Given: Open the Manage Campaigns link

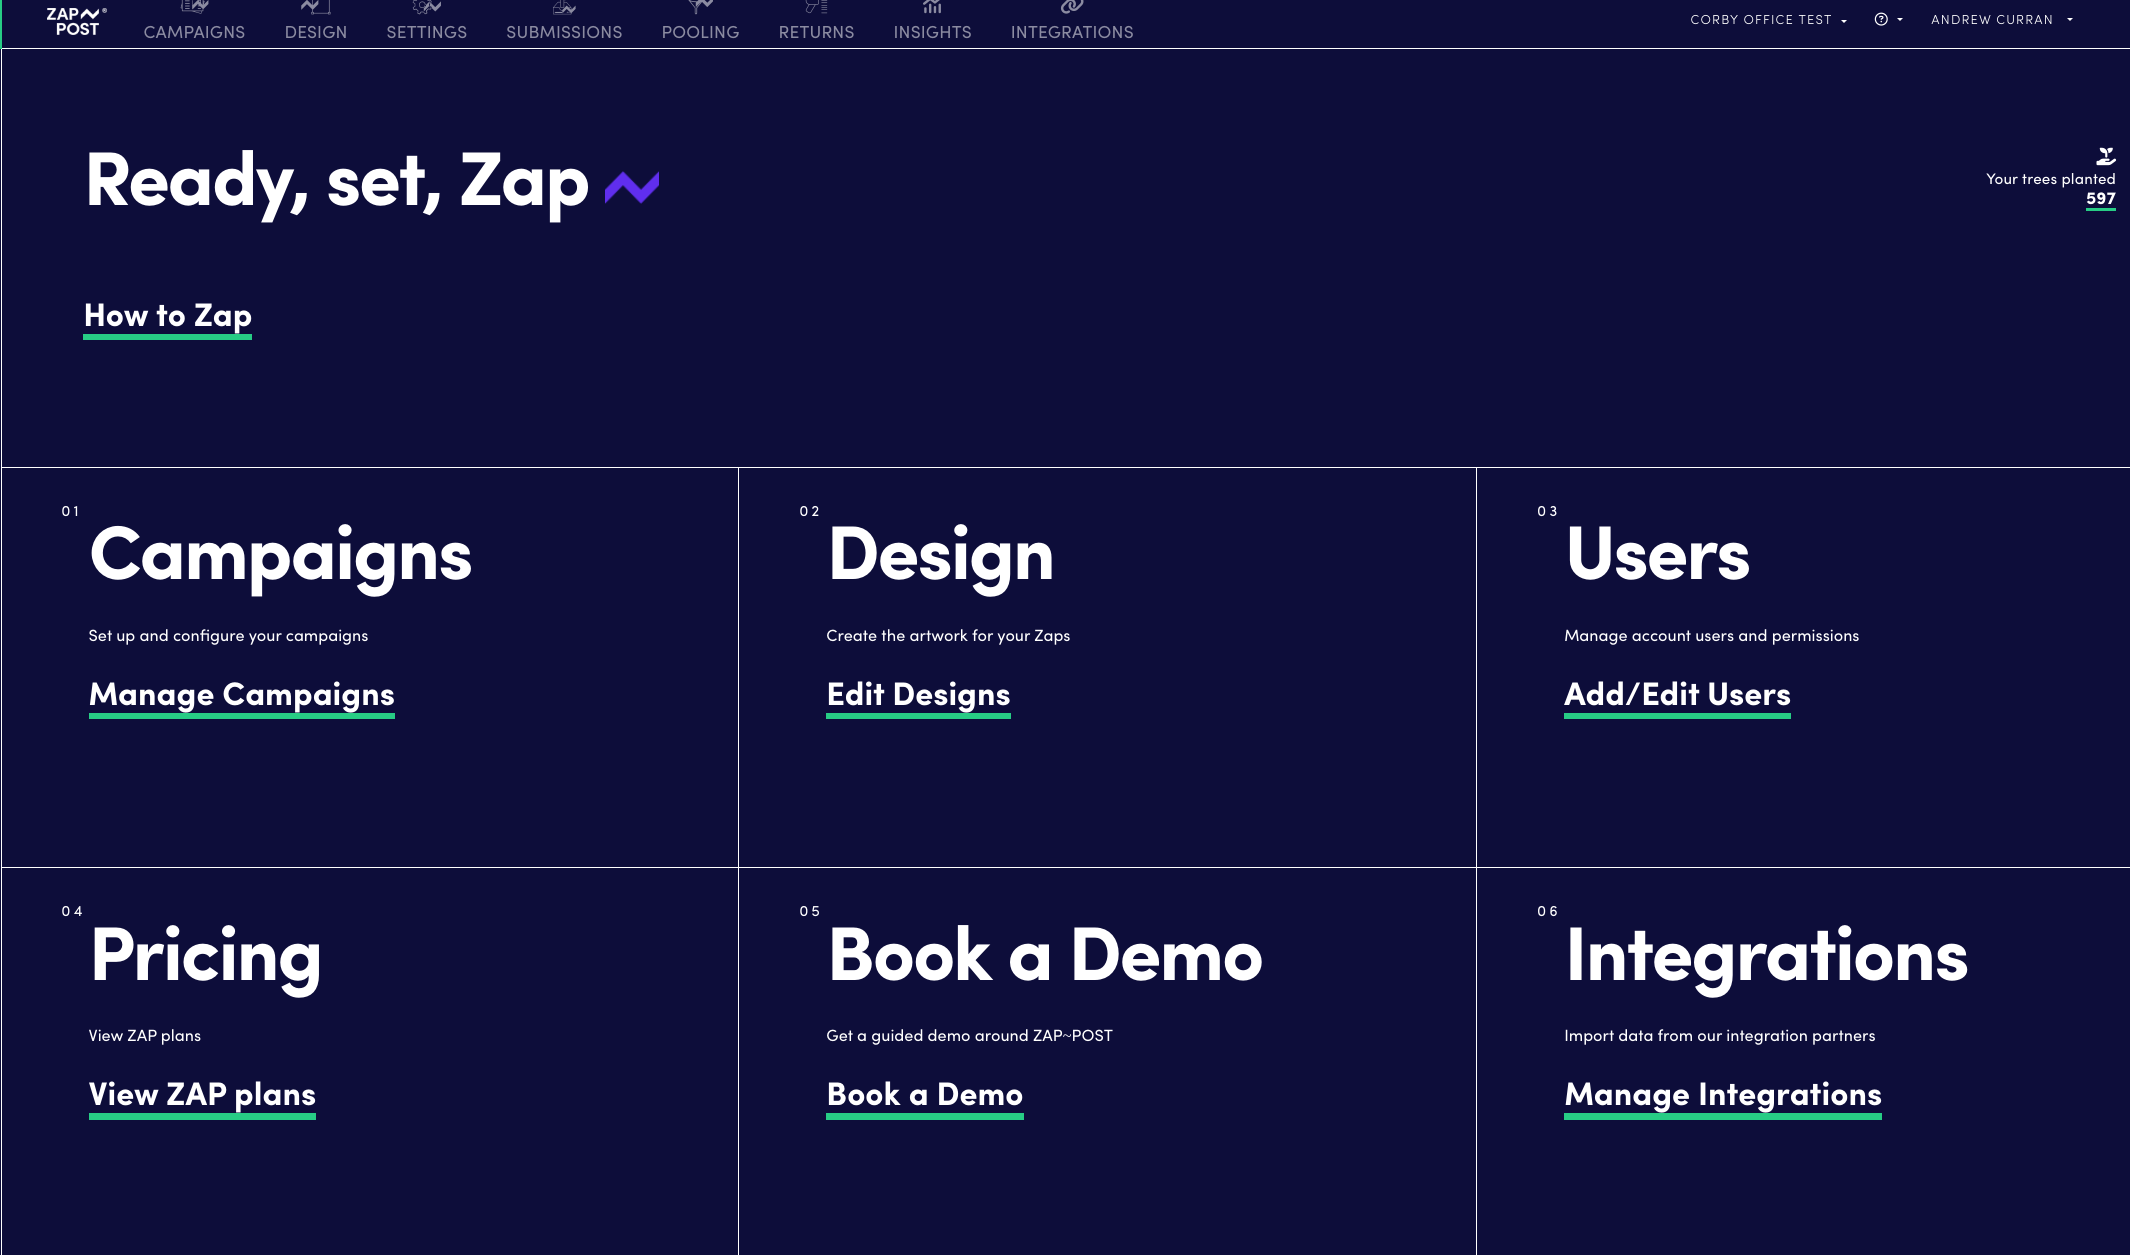Looking at the screenshot, I should point(242,695).
